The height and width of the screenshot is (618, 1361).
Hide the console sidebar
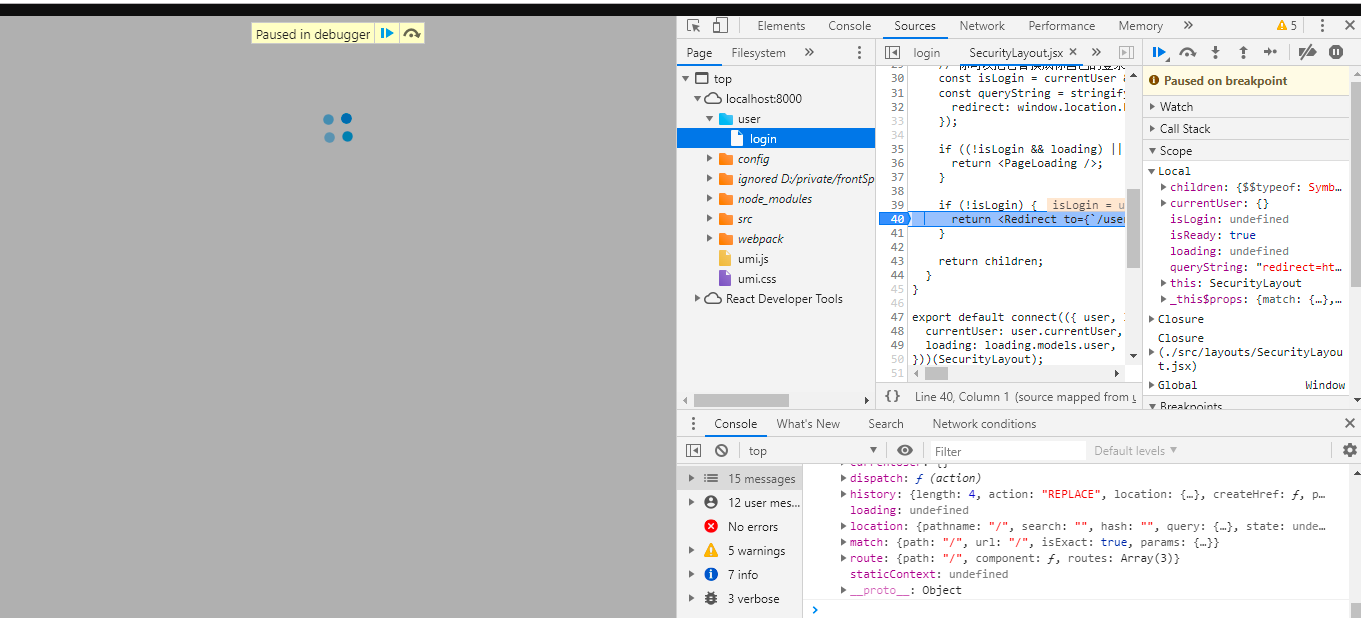(693, 451)
